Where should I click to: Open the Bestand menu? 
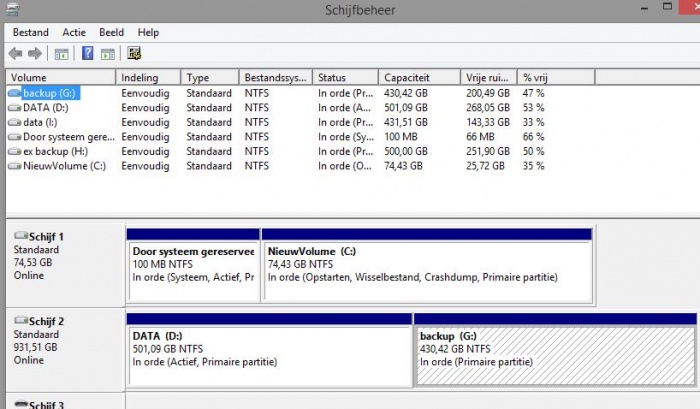[31, 33]
